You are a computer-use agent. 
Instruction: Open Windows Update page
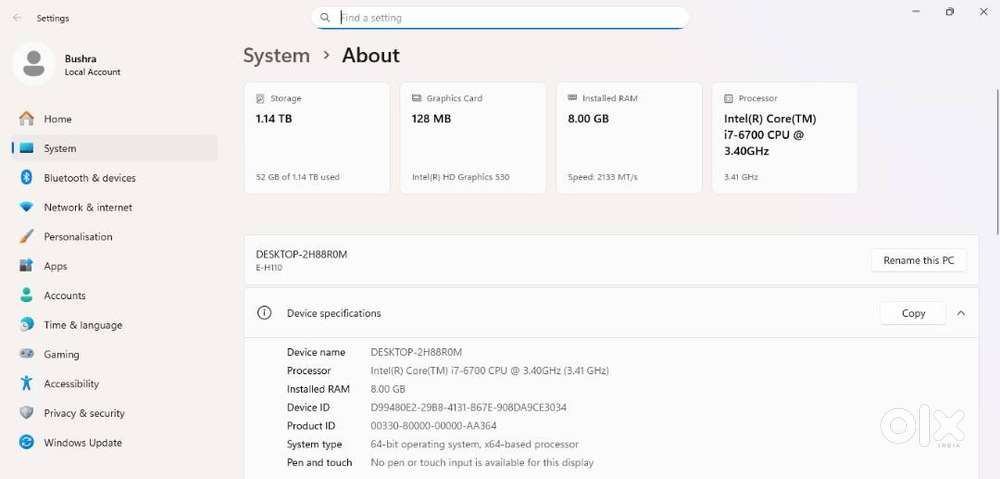[82, 443]
